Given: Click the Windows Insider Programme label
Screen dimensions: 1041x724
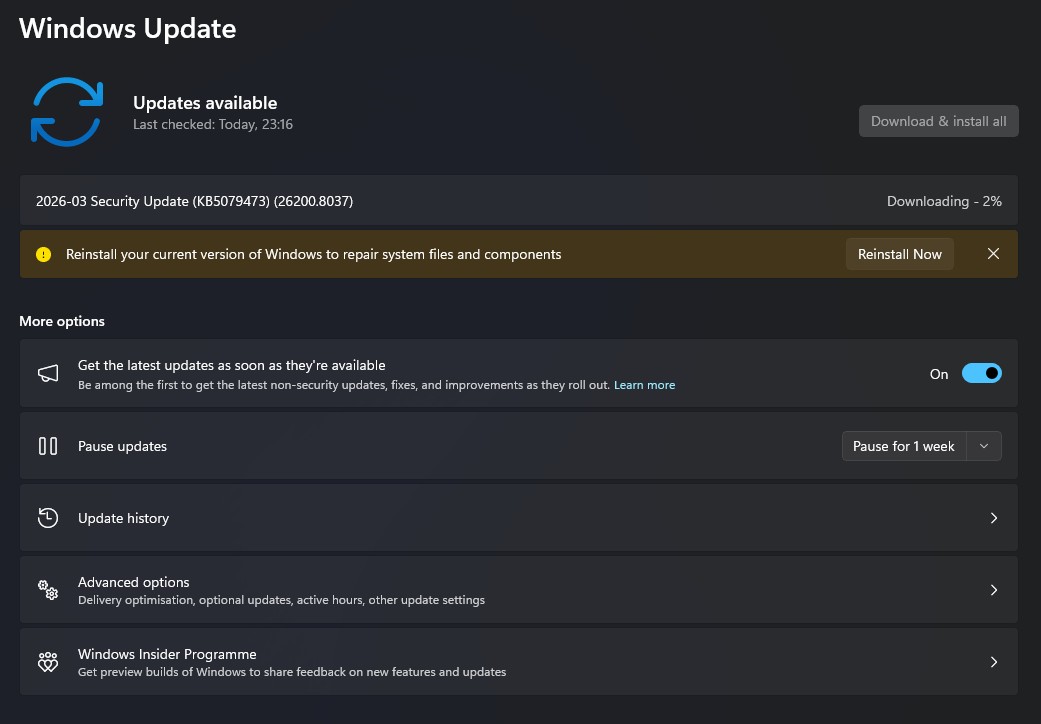Looking at the screenshot, I should [167, 654].
